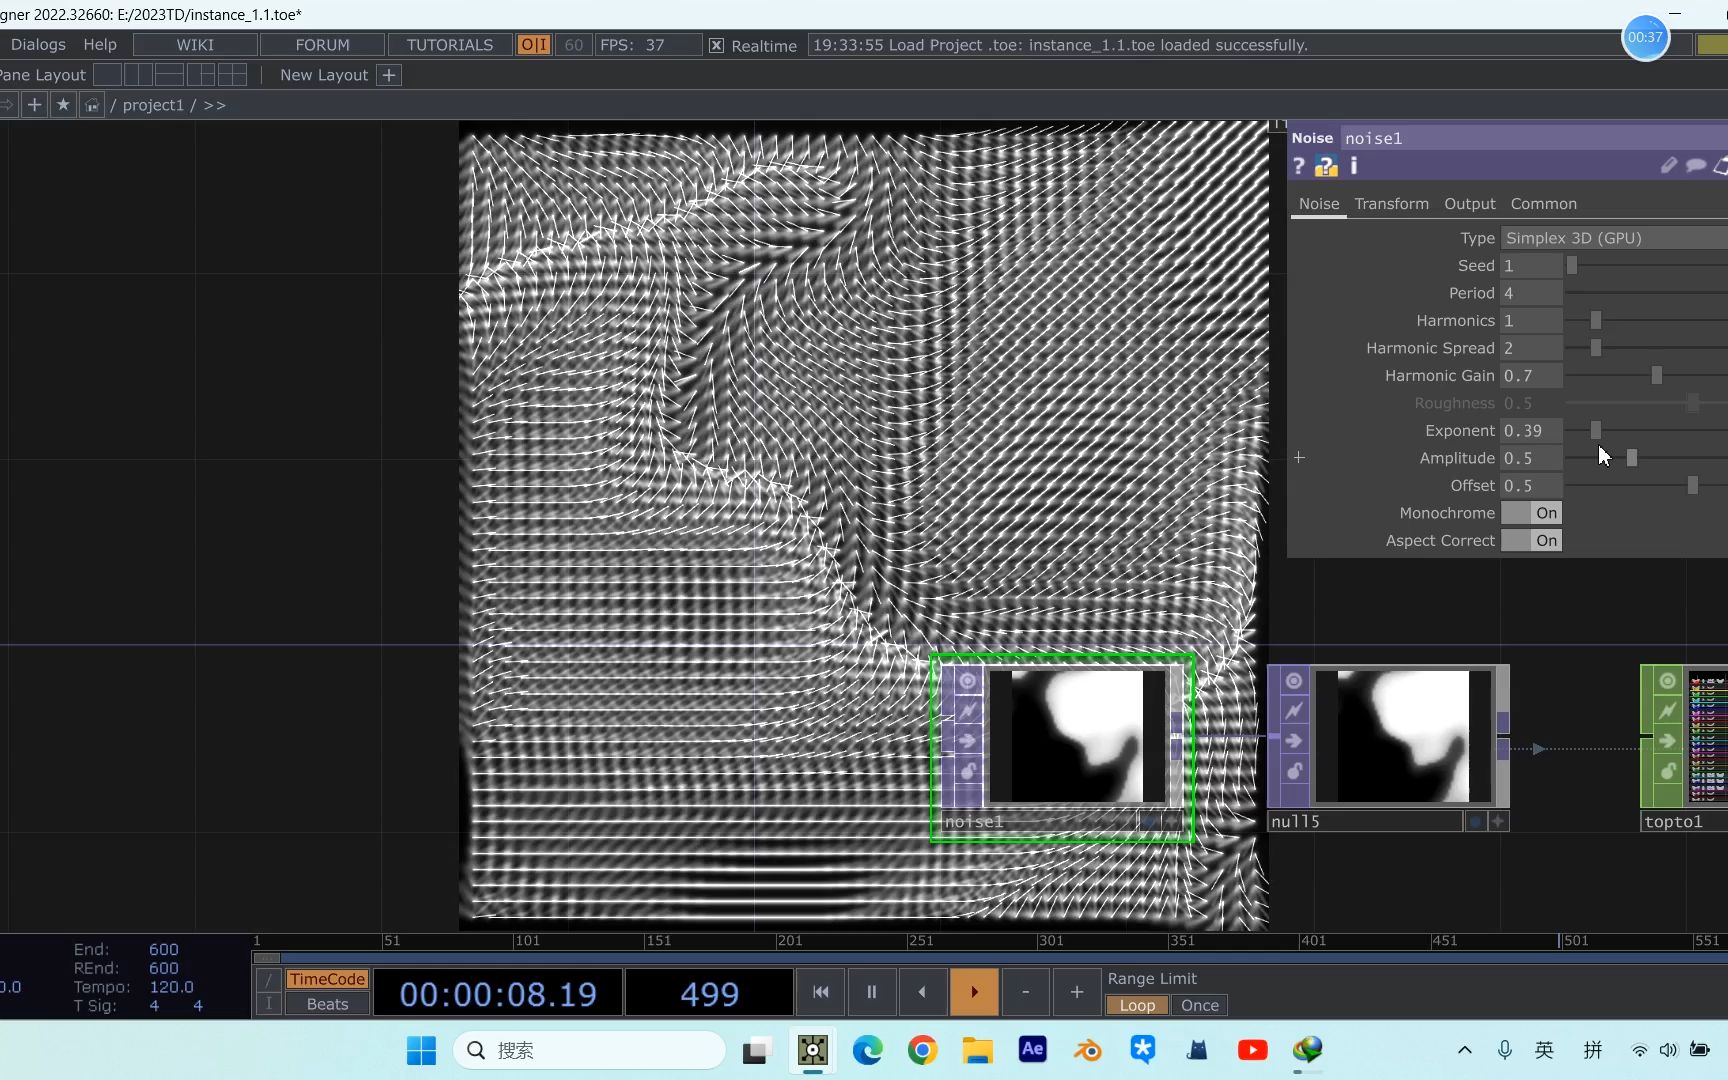
Task: Adjust the Exponent slider
Action: 1595,429
